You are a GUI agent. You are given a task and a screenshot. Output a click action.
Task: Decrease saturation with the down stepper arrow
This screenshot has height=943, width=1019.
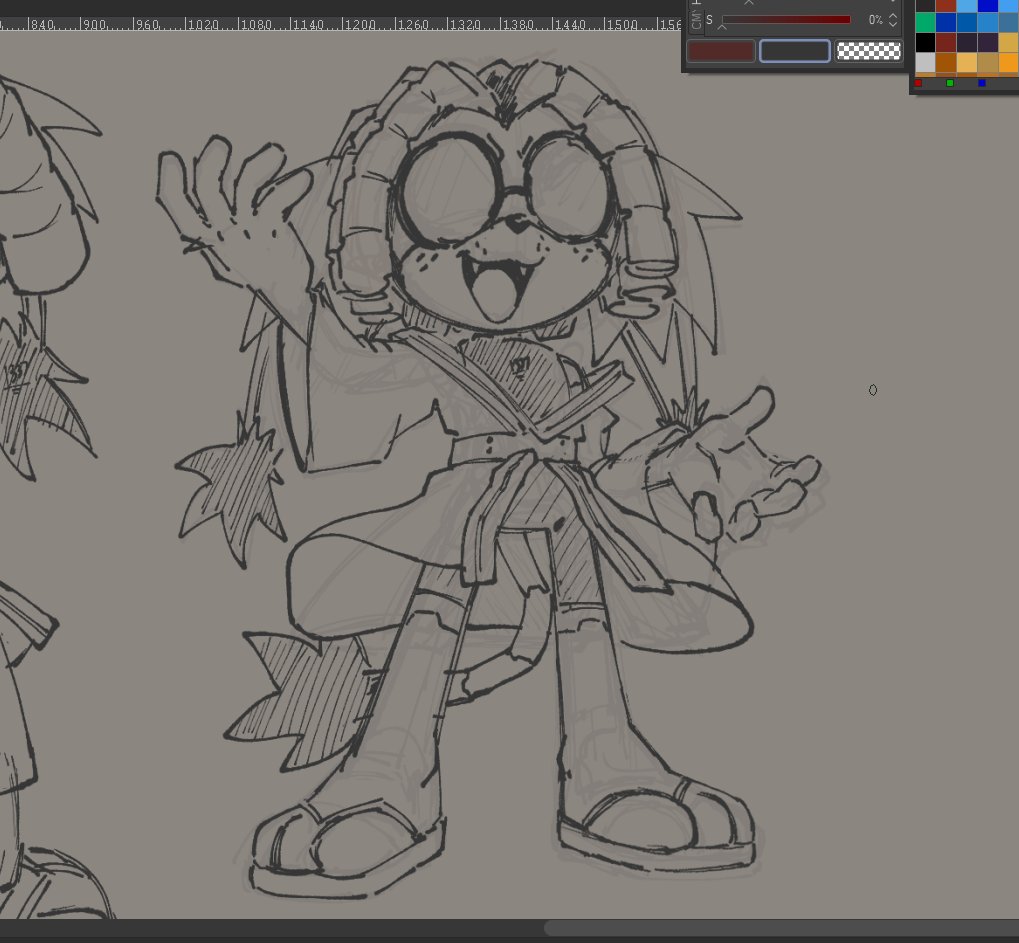[893, 24]
